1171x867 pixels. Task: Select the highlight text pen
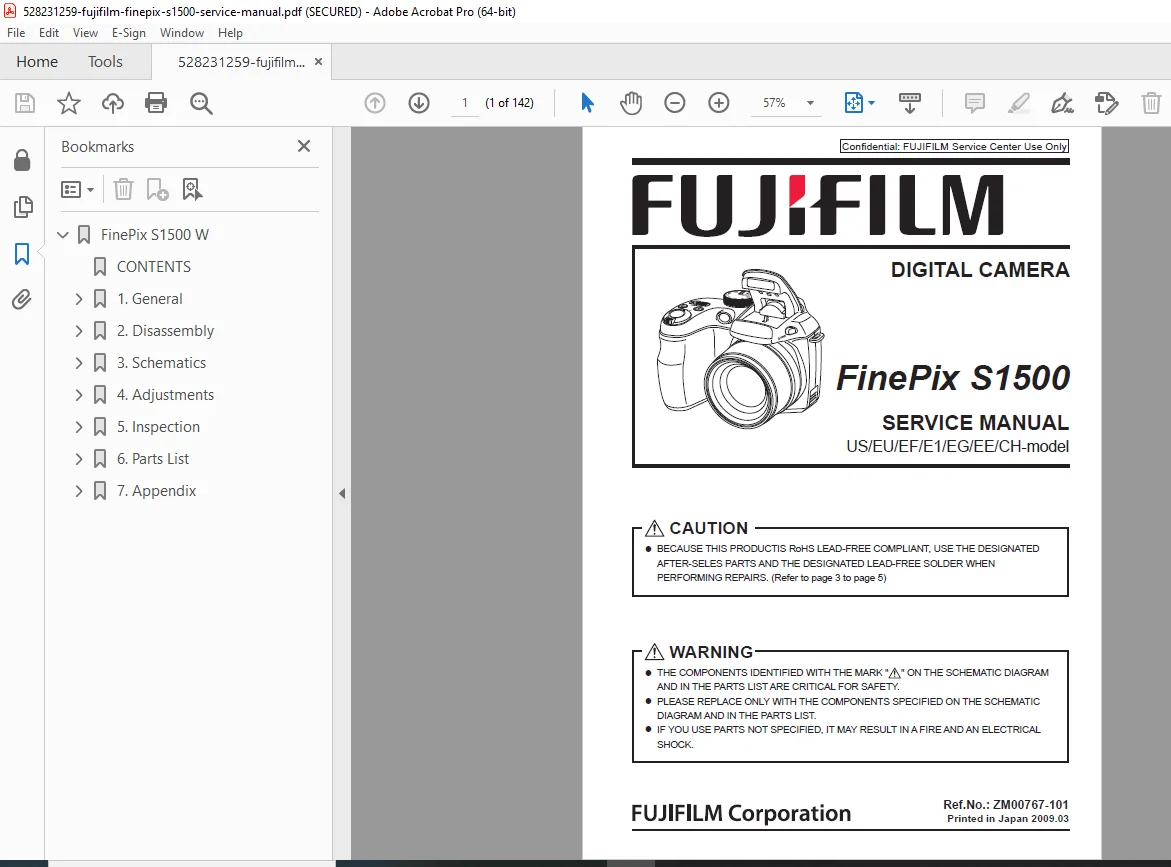coord(1019,103)
